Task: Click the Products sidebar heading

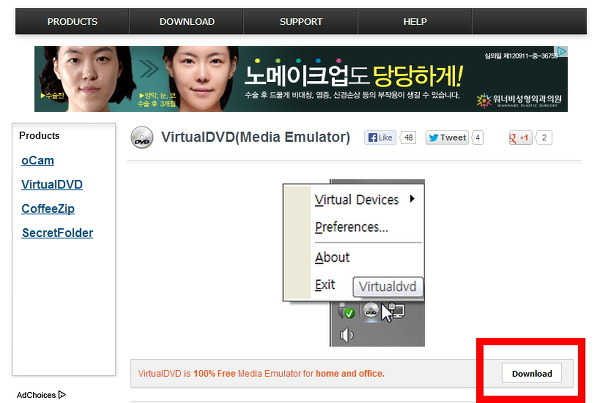Action: coord(39,135)
